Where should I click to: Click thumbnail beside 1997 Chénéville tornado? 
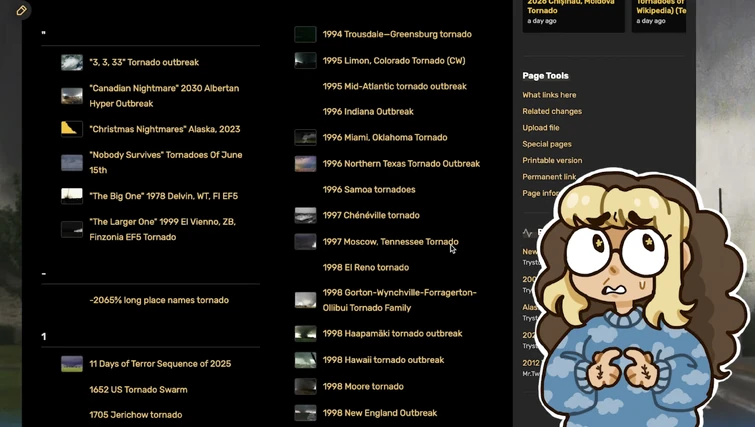point(305,215)
